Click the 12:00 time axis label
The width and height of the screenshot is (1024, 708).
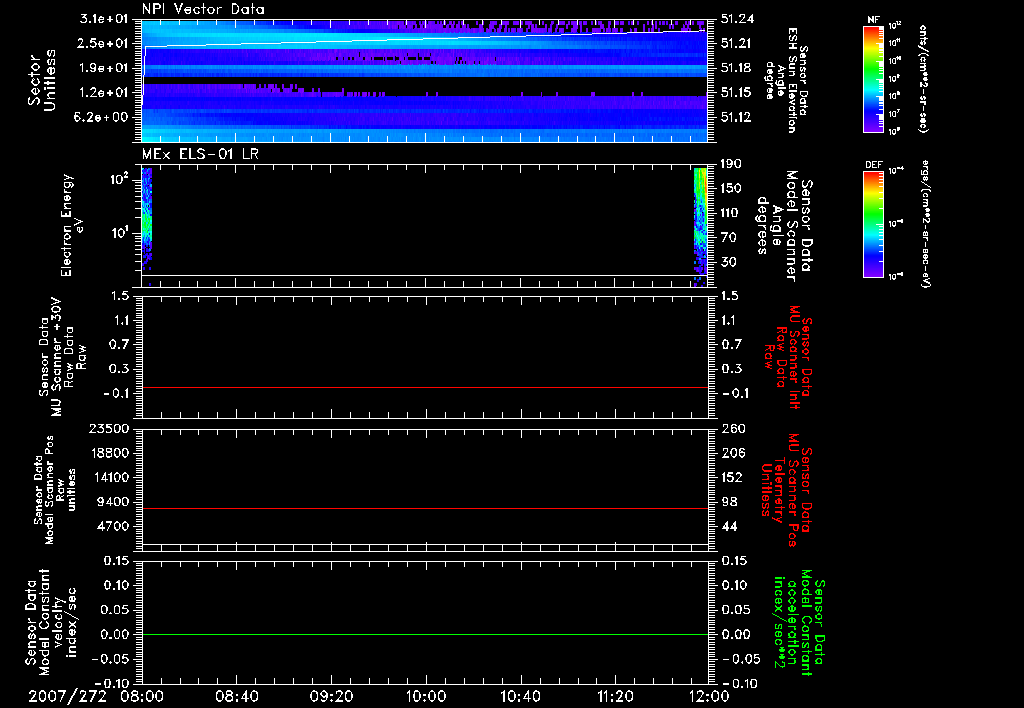709,696
